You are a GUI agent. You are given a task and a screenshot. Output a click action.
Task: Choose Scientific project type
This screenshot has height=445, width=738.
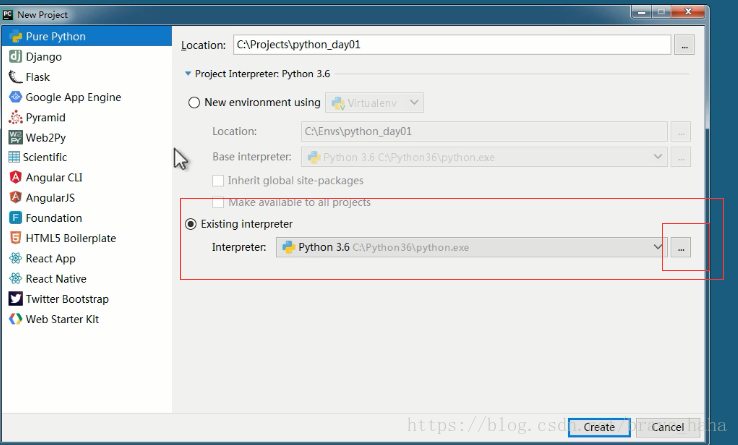pos(87,157)
